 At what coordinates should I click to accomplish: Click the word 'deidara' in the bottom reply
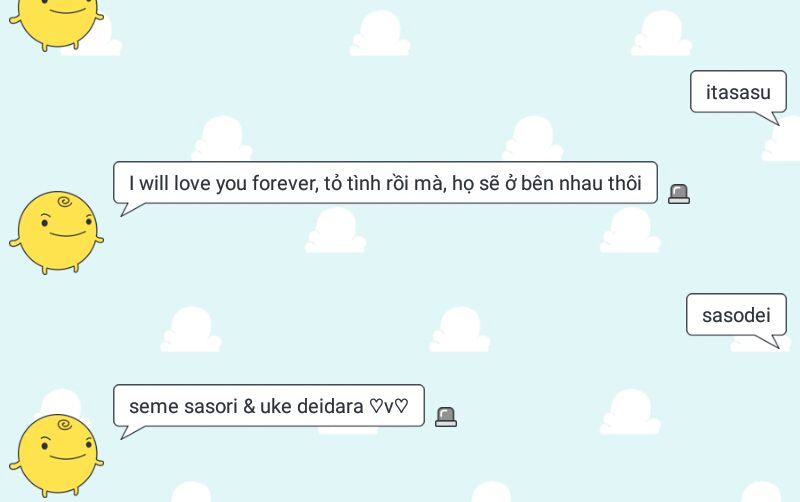coord(330,406)
